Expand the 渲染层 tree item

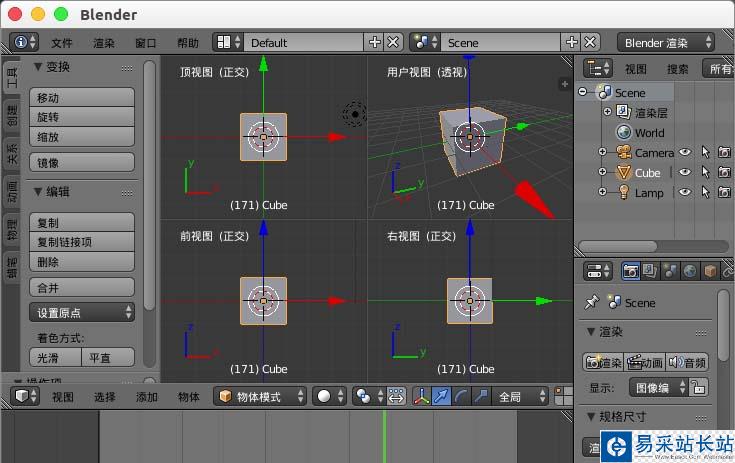(x=608, y=112)
